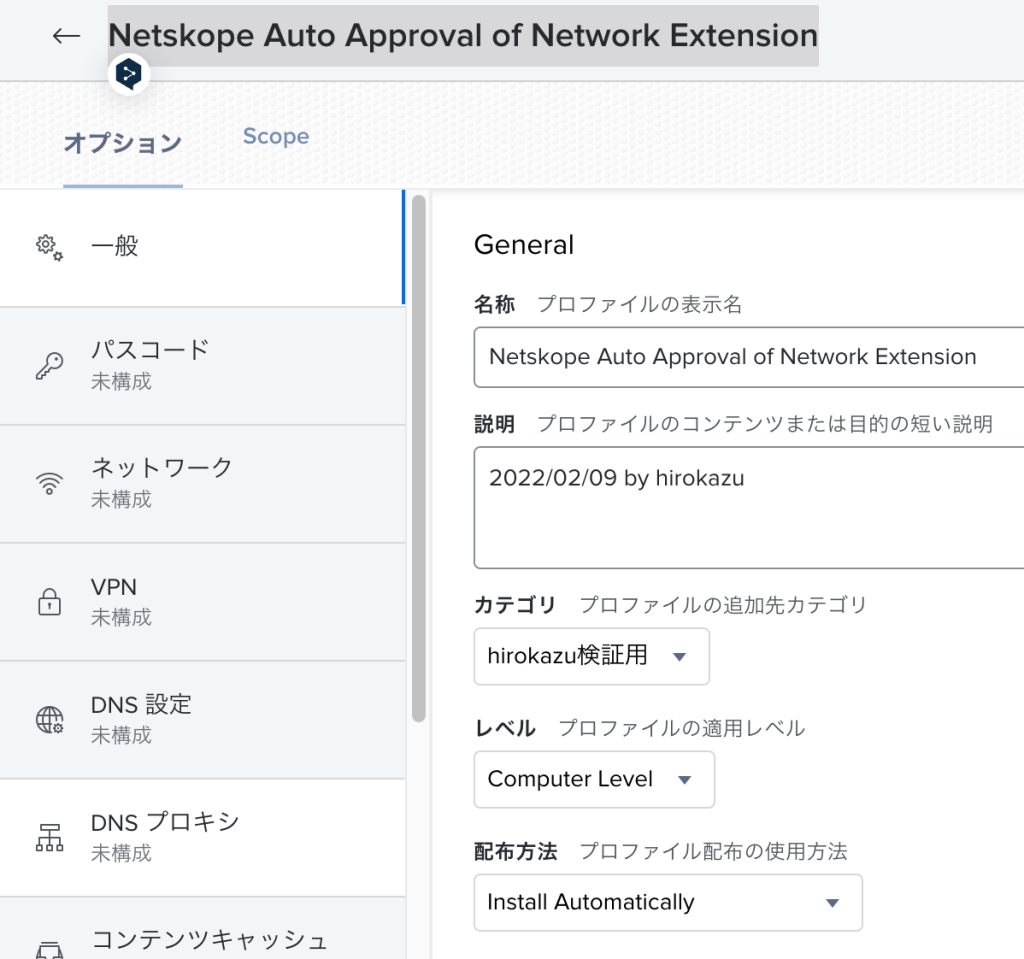Click the カテゴリ field label
This screenshot has width=1024, height=959.
point(515,605)
